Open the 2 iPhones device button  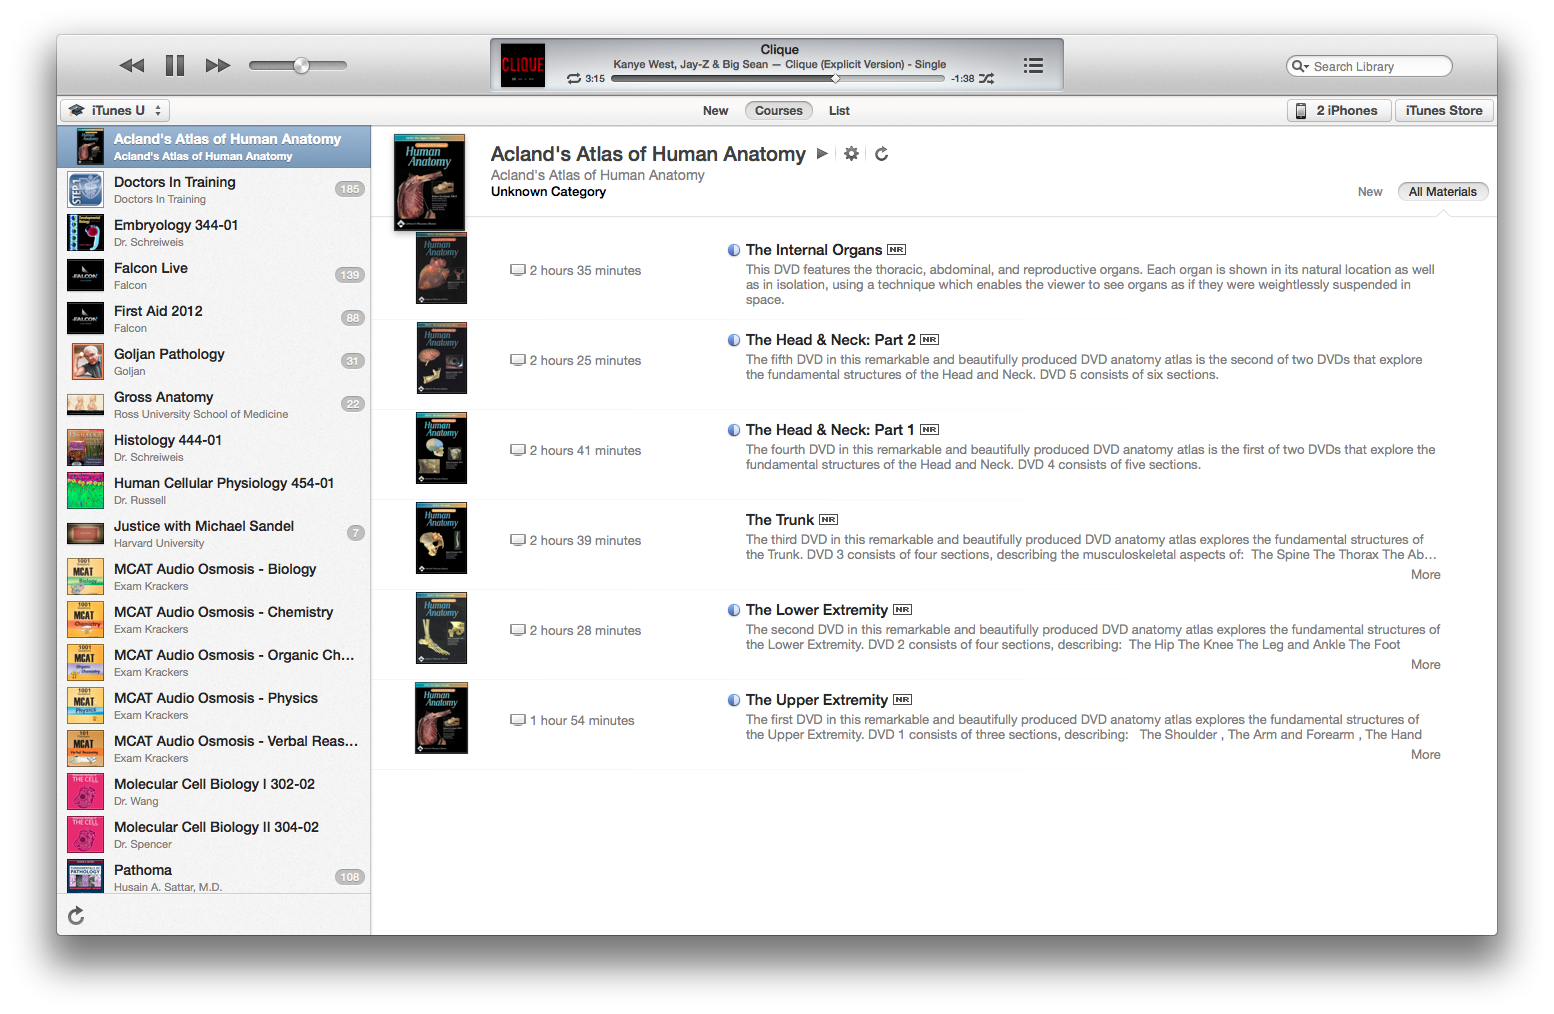click(1339, 110)
